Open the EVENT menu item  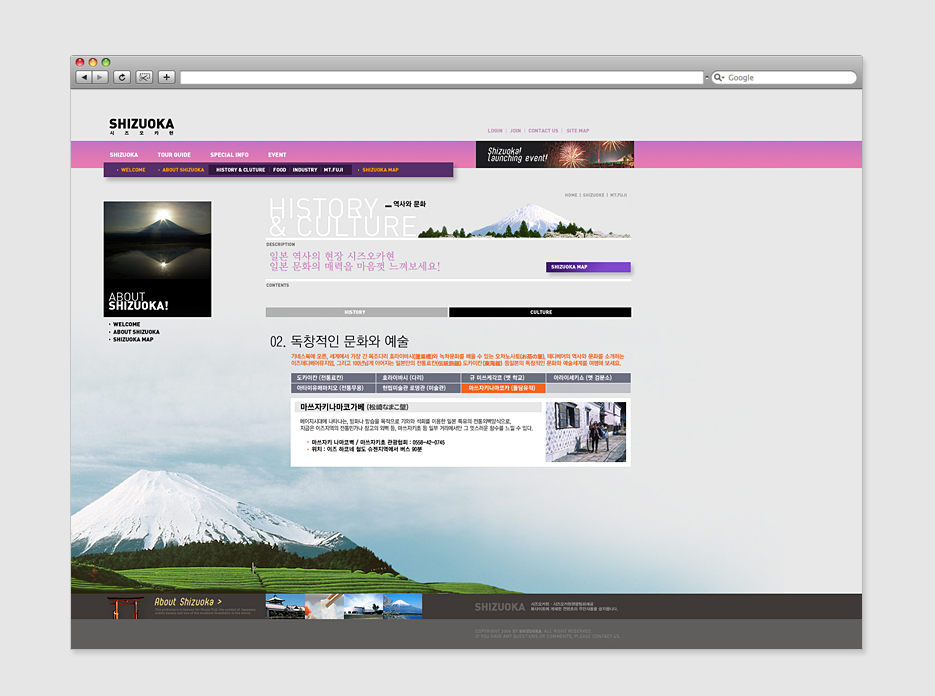coord(277,154)
